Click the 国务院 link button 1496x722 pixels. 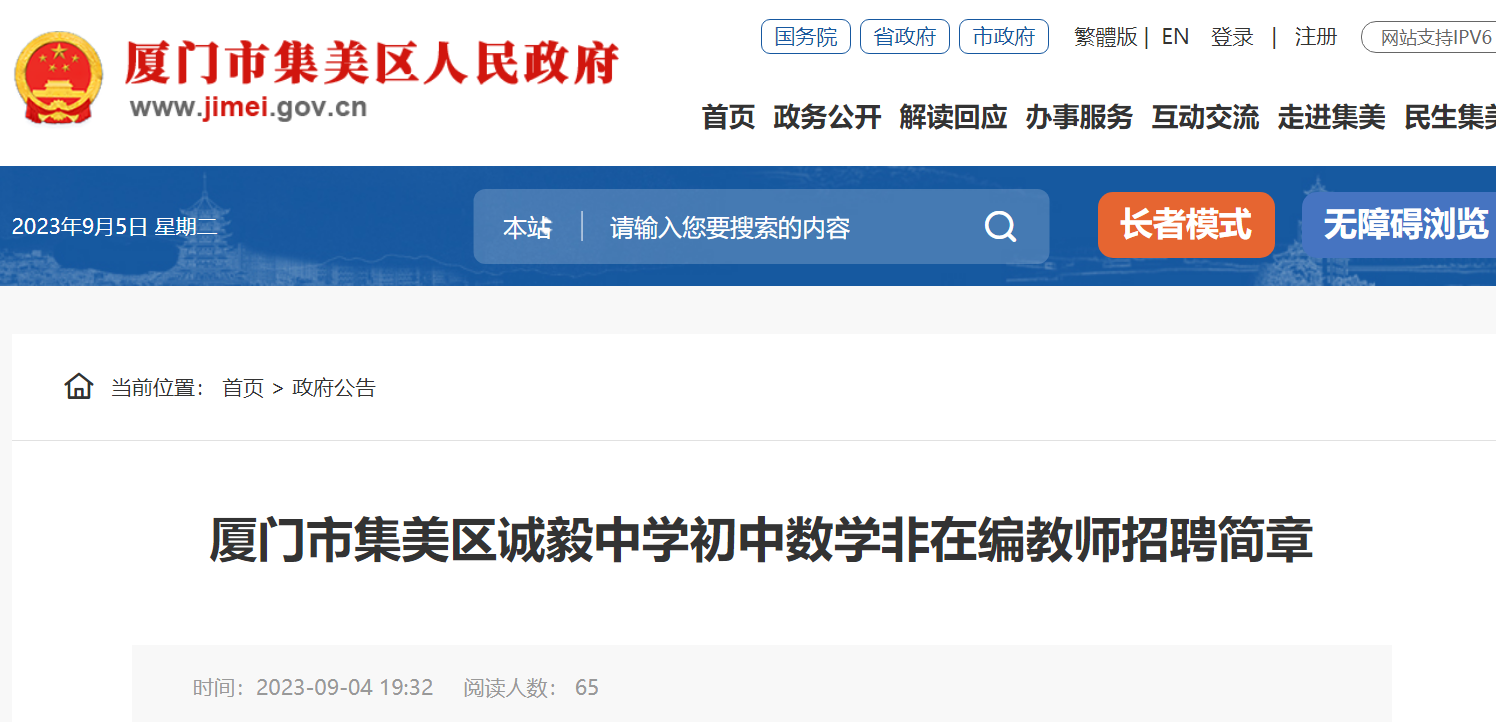point(806,37)
